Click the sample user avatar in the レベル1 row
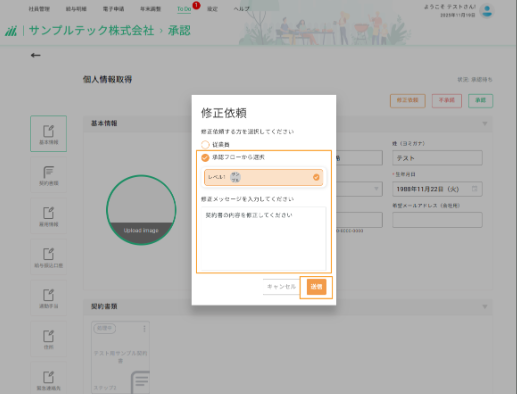 point(235,177)
